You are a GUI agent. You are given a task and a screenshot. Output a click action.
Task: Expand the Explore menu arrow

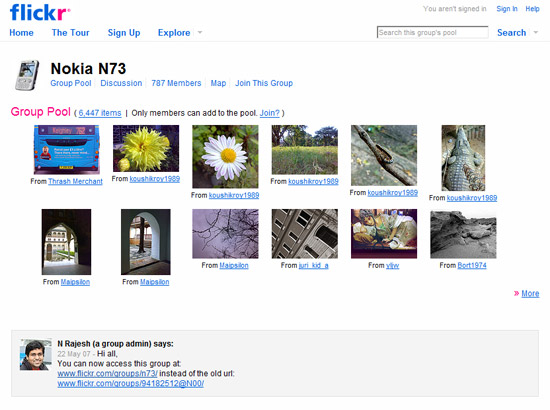pyautogui.click(x=200, y=32)
